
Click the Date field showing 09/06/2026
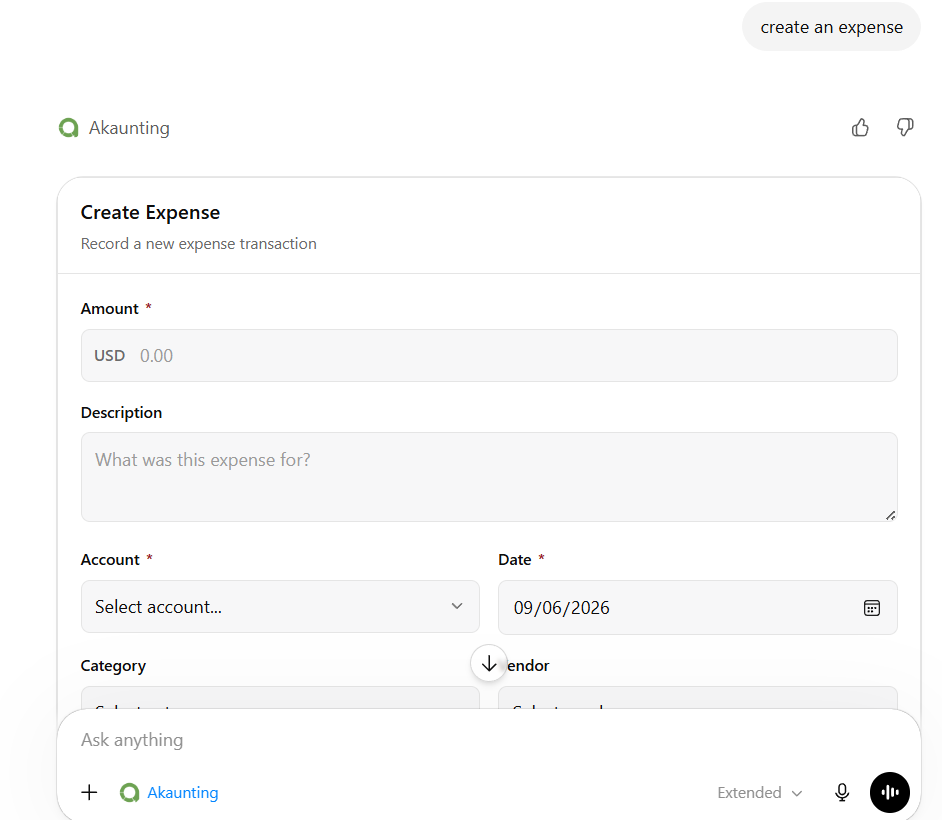point(697,607)
